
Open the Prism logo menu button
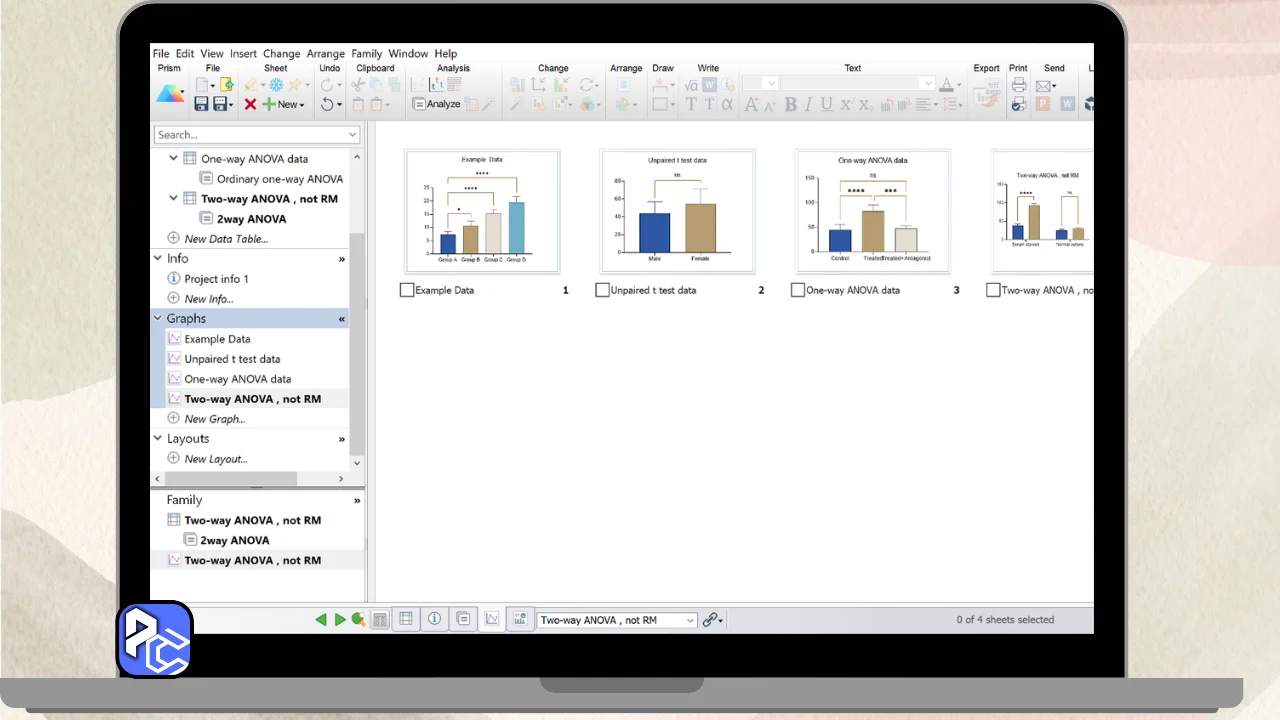[170, 94]
